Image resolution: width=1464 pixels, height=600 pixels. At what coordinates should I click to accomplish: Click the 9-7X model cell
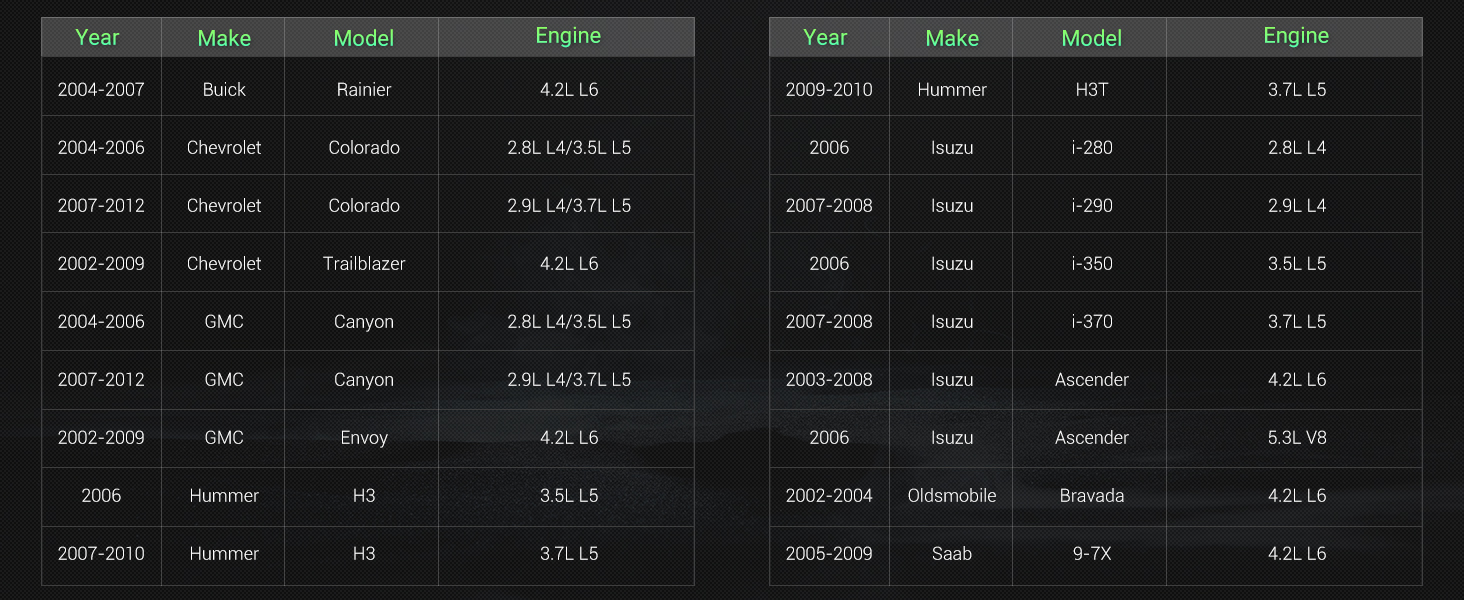(x=1090, y=553)
